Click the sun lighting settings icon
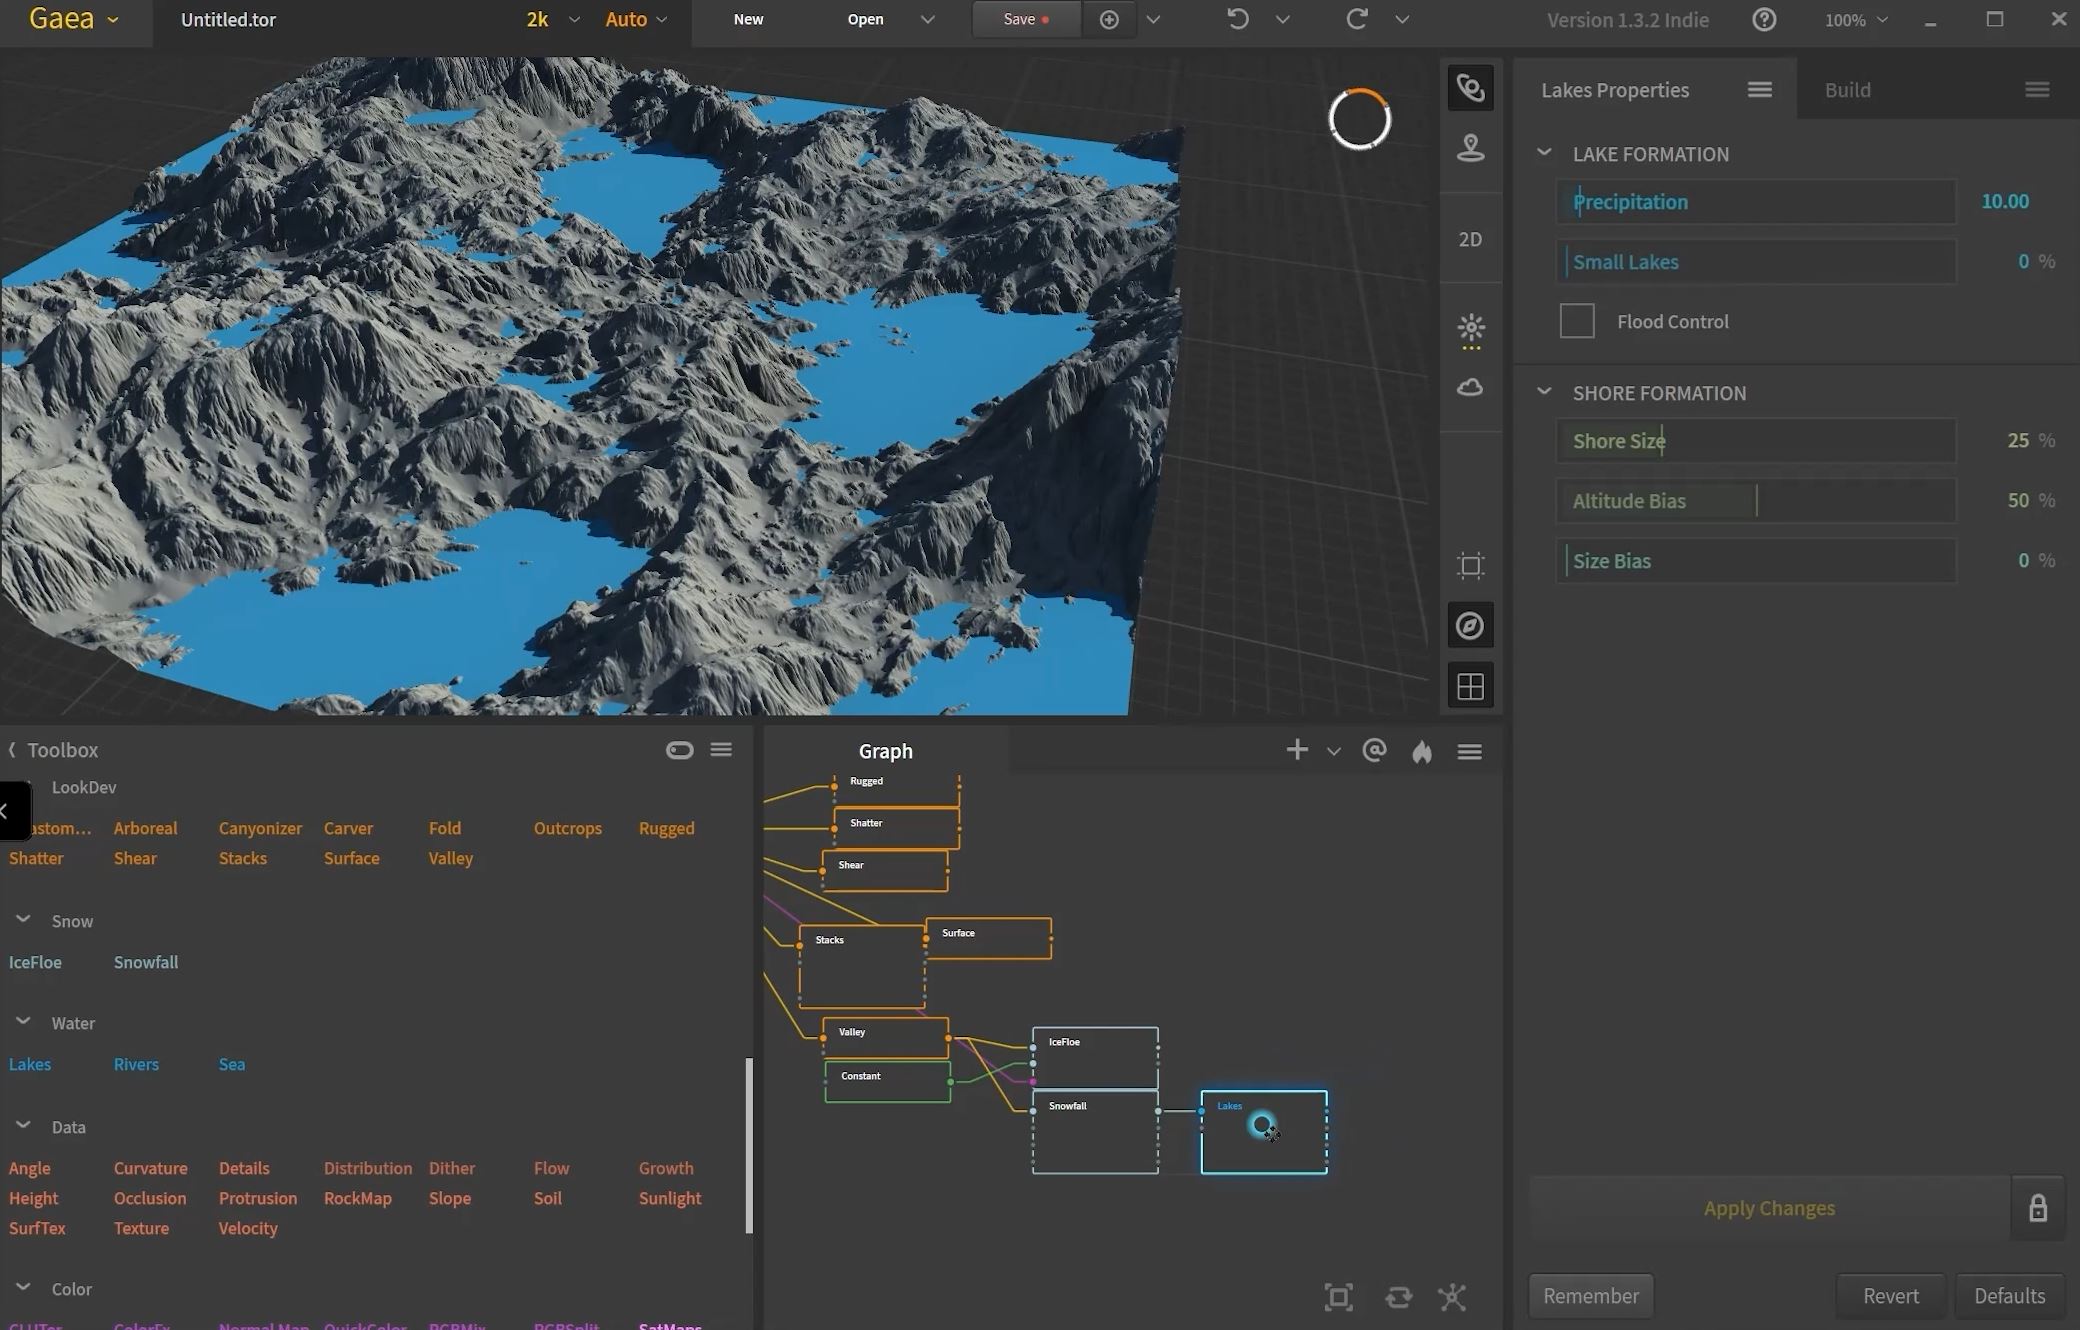2080x1330 pixels. click(x=1470, y=328)
